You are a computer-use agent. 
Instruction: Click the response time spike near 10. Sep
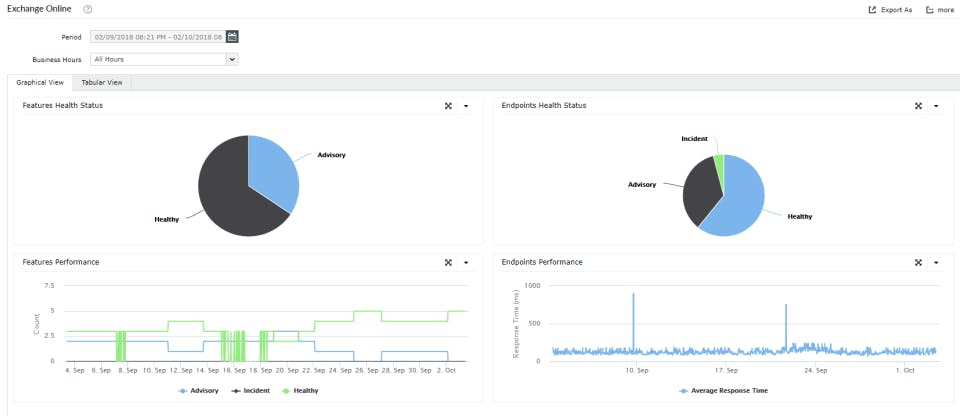[x=633, y=322]
